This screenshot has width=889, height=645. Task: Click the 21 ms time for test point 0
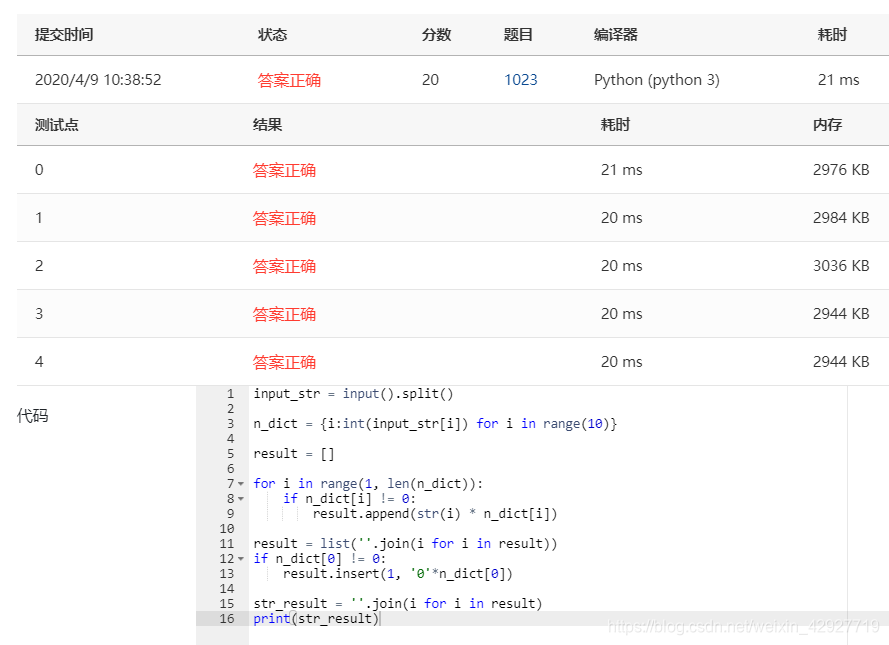[621, 170]
